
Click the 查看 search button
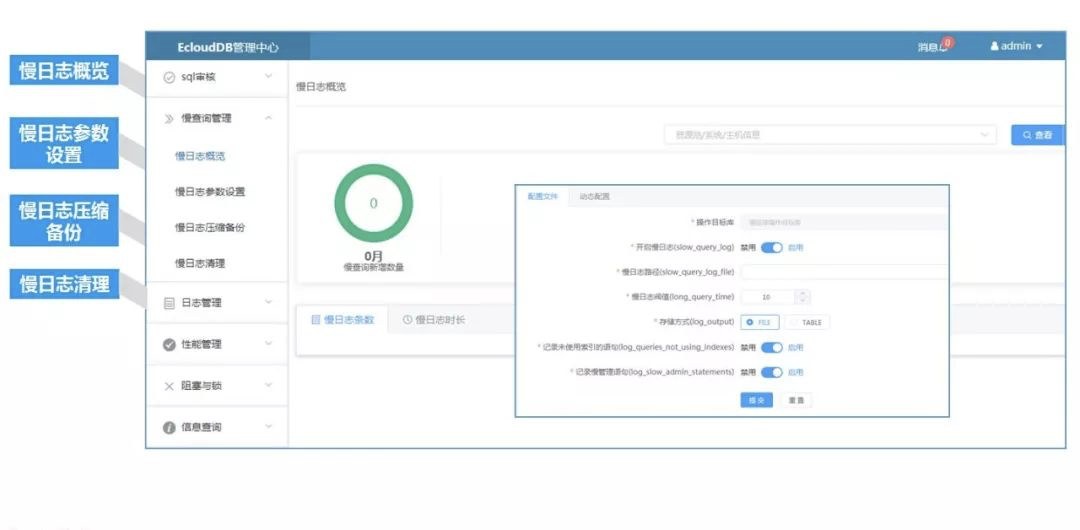click(1037, 135)
